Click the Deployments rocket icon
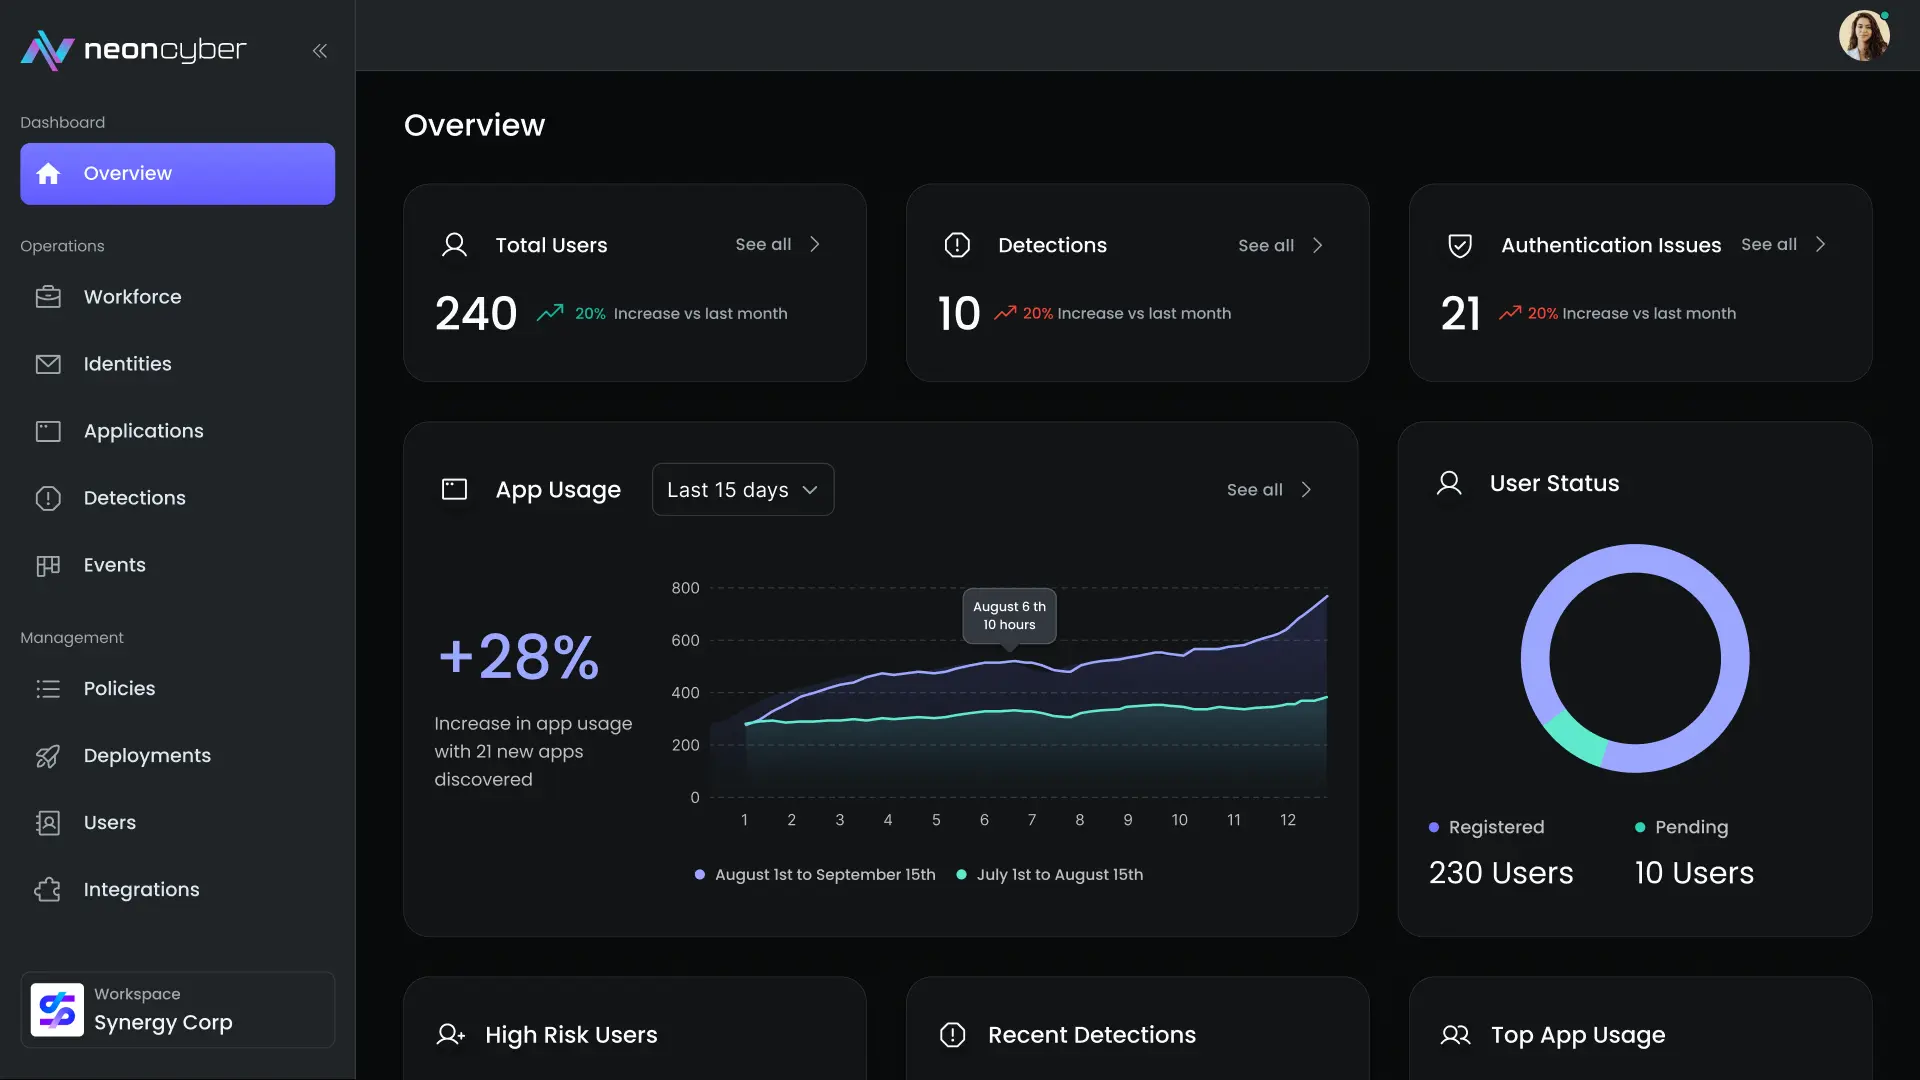Screen dimensions: 1920x1080 coord(48,756)
